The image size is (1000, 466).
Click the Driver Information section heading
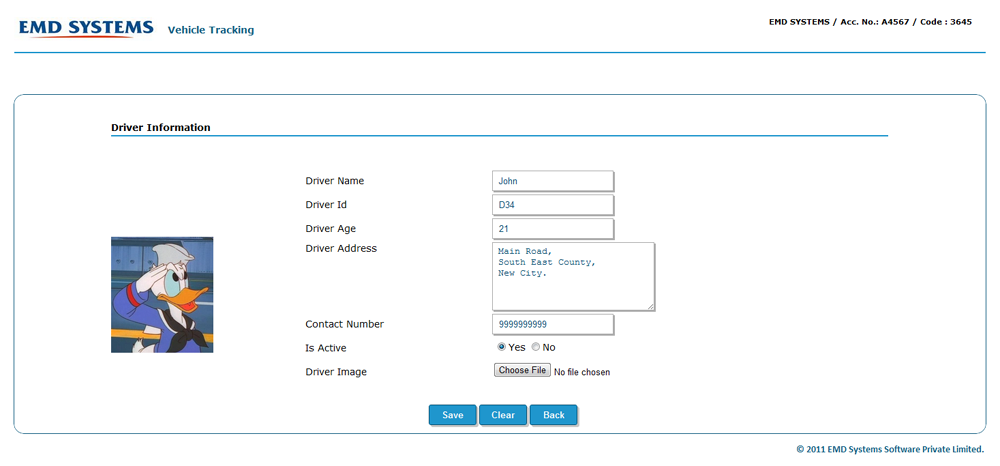(161, 128)
